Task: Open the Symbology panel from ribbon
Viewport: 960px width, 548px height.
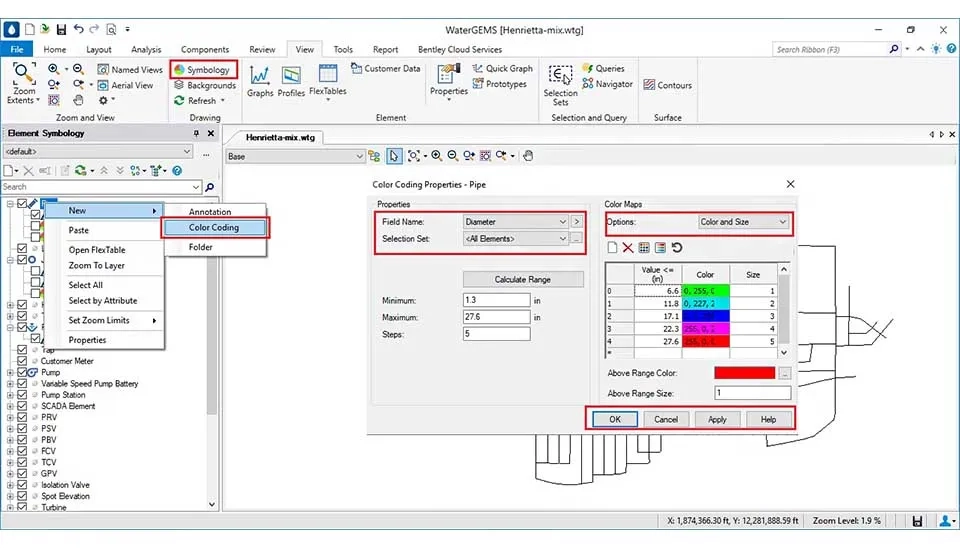Action: 202,70
